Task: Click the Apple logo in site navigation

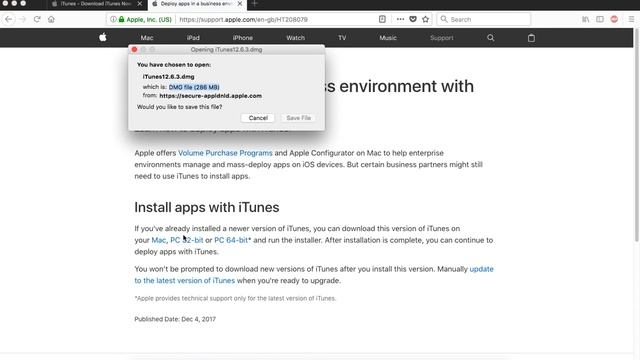Action: (102, 38)
